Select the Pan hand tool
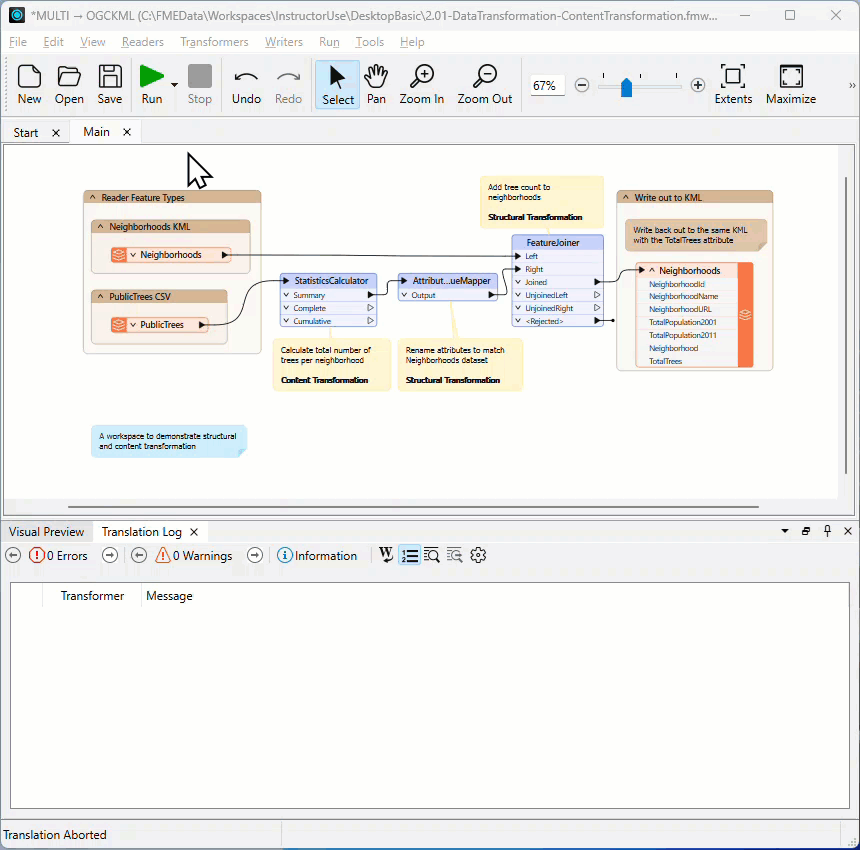 click(x=376, y=84)
